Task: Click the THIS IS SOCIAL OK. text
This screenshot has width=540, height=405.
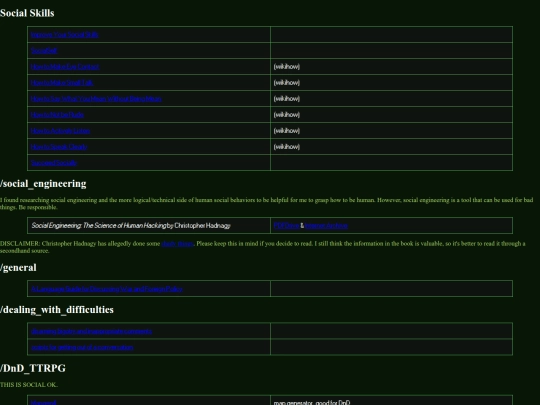Action: (x=29, y=385)
